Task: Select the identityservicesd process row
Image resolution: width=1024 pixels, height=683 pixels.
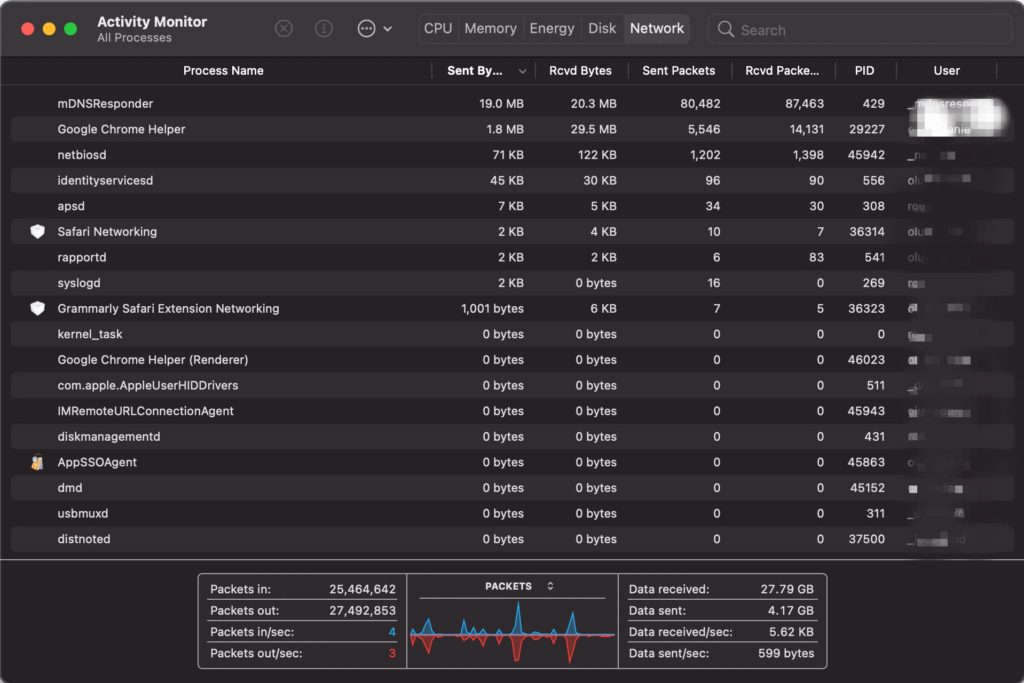Action: [512, 180]
